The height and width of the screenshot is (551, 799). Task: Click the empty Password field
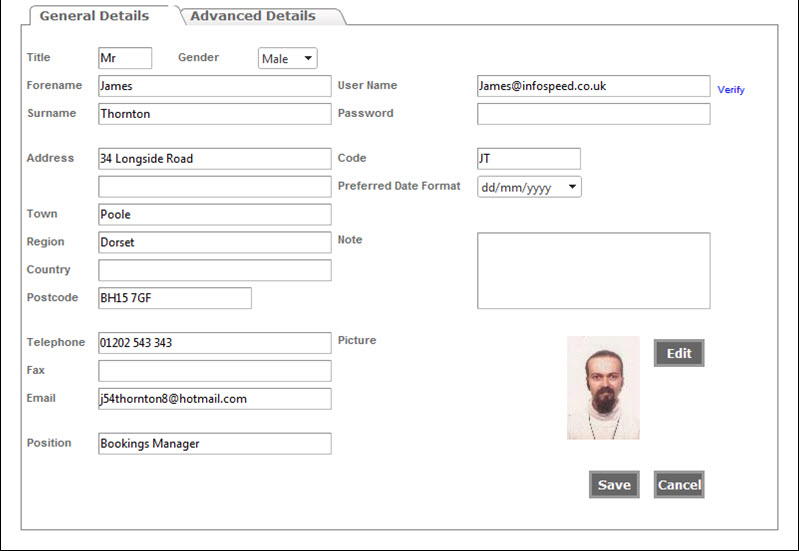coord(593,114)
